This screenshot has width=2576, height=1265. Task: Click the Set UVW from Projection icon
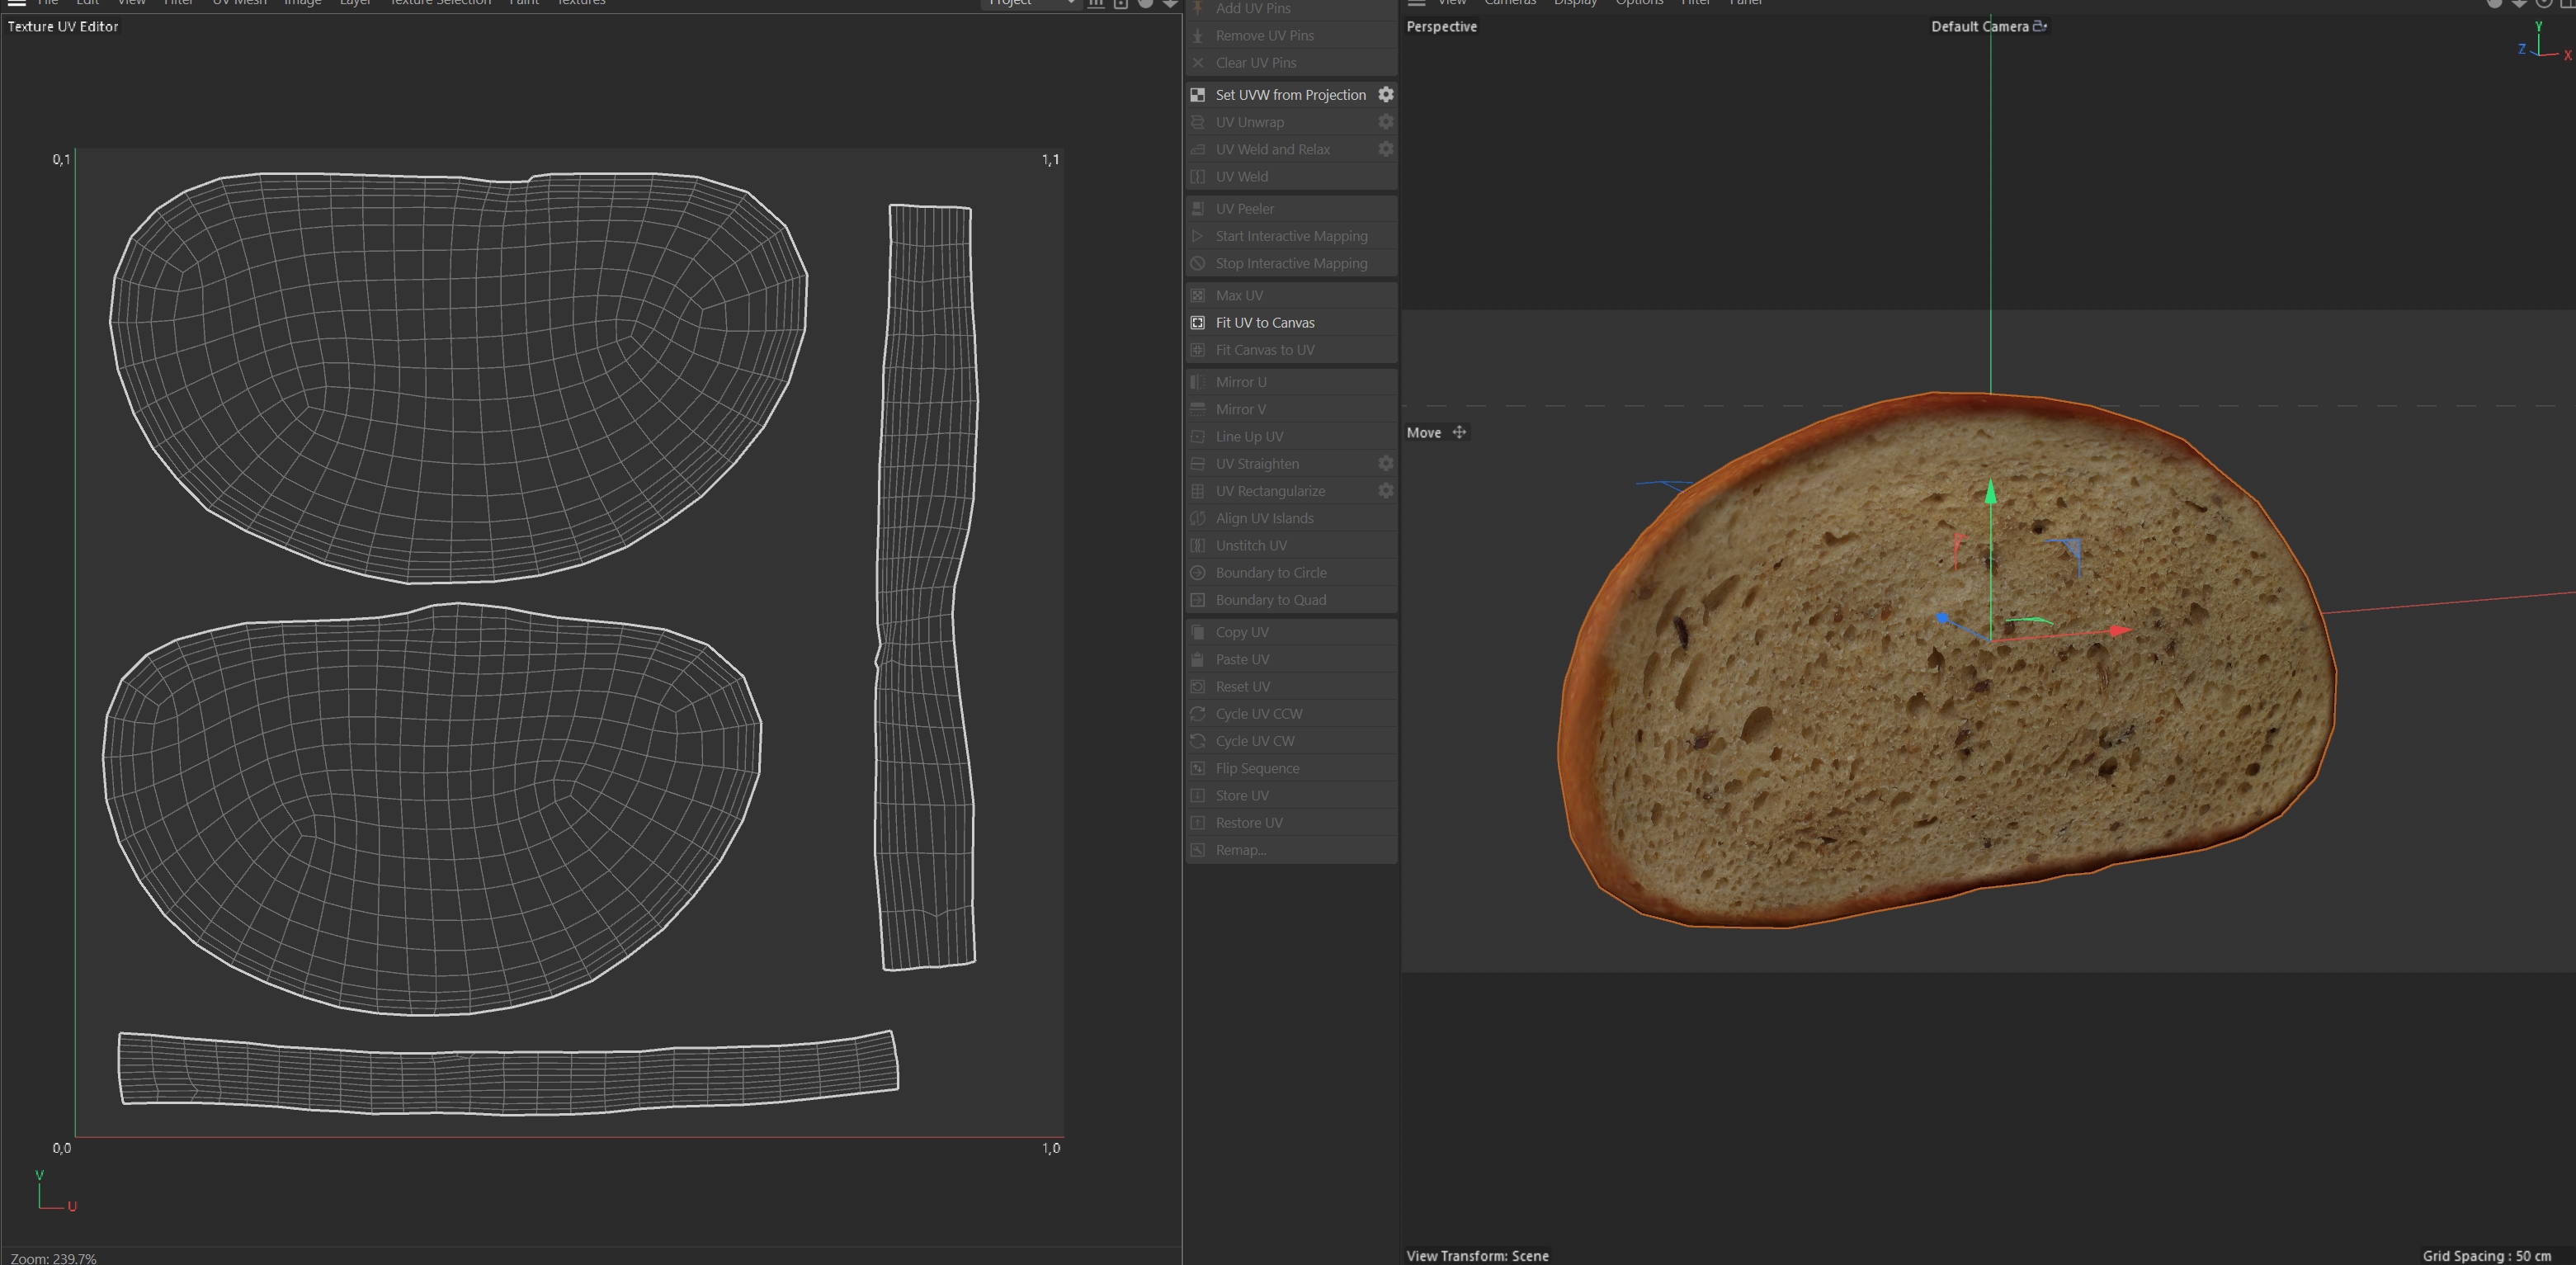tap(1197, 95)
